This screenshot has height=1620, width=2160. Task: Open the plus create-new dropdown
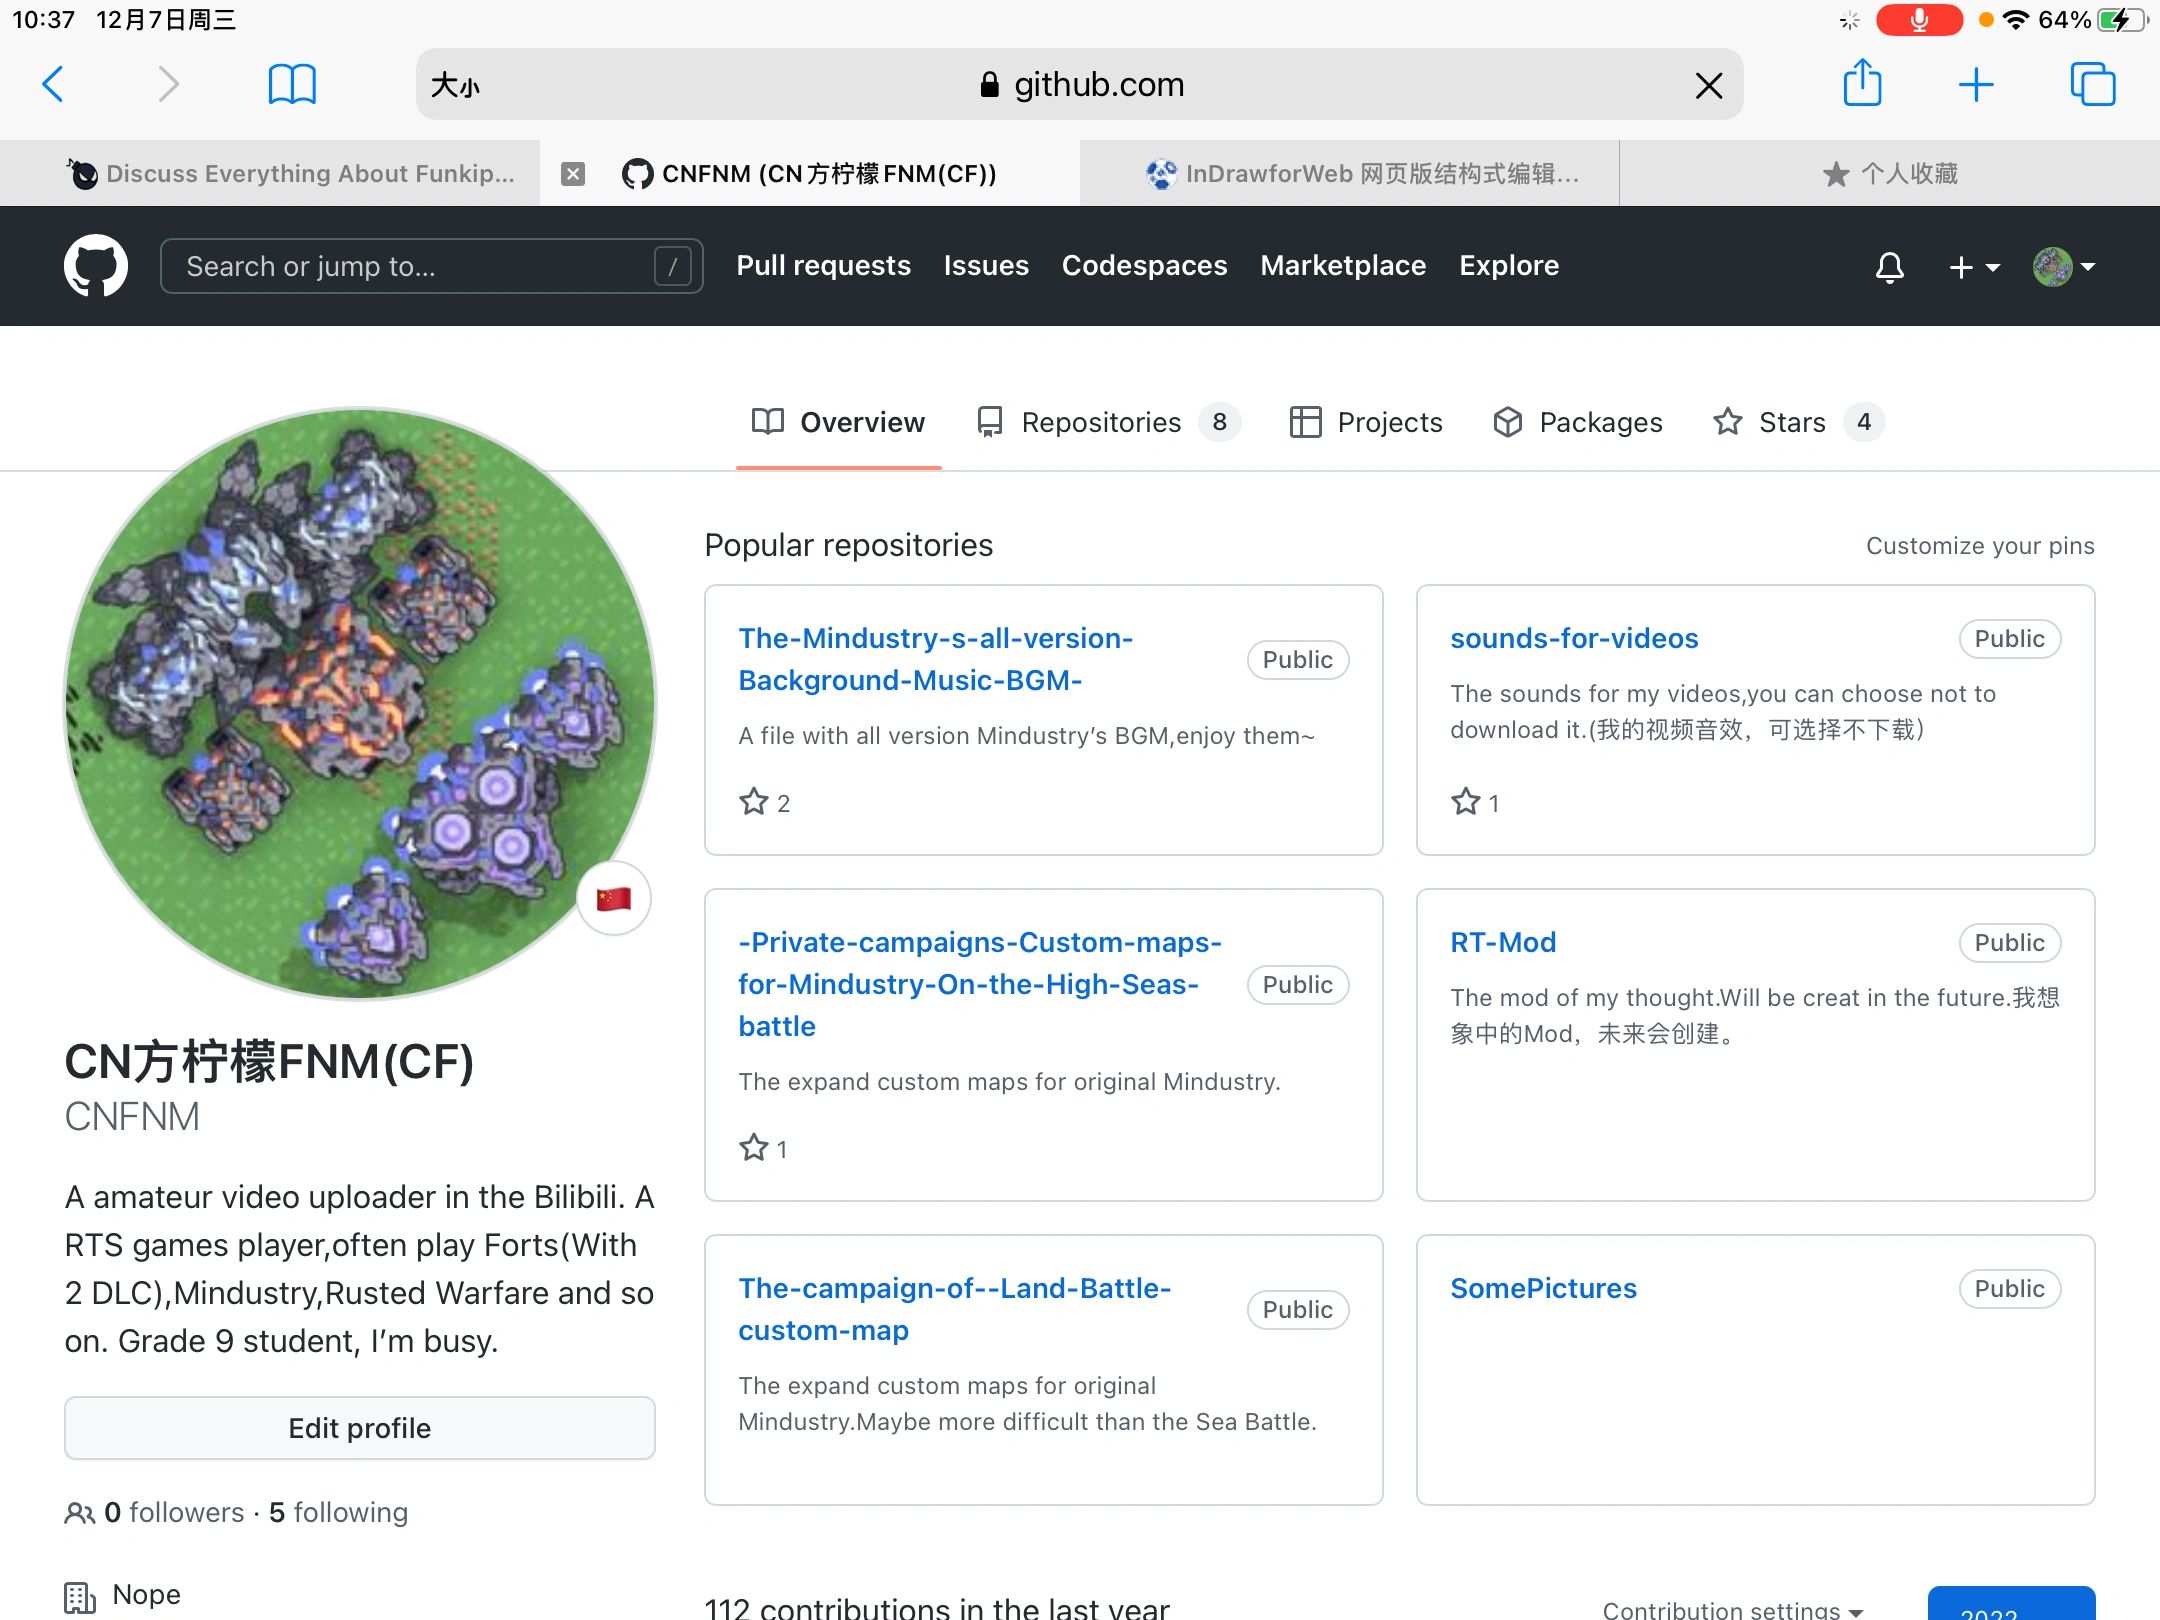1973,267
